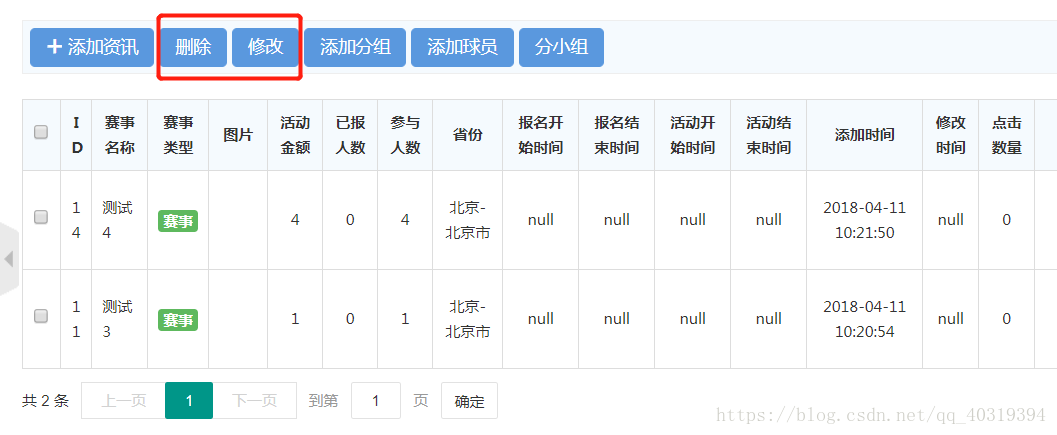Click the 活动金额 value 1 in row 测试3
1057x435 pixels.
click(295, 319)
